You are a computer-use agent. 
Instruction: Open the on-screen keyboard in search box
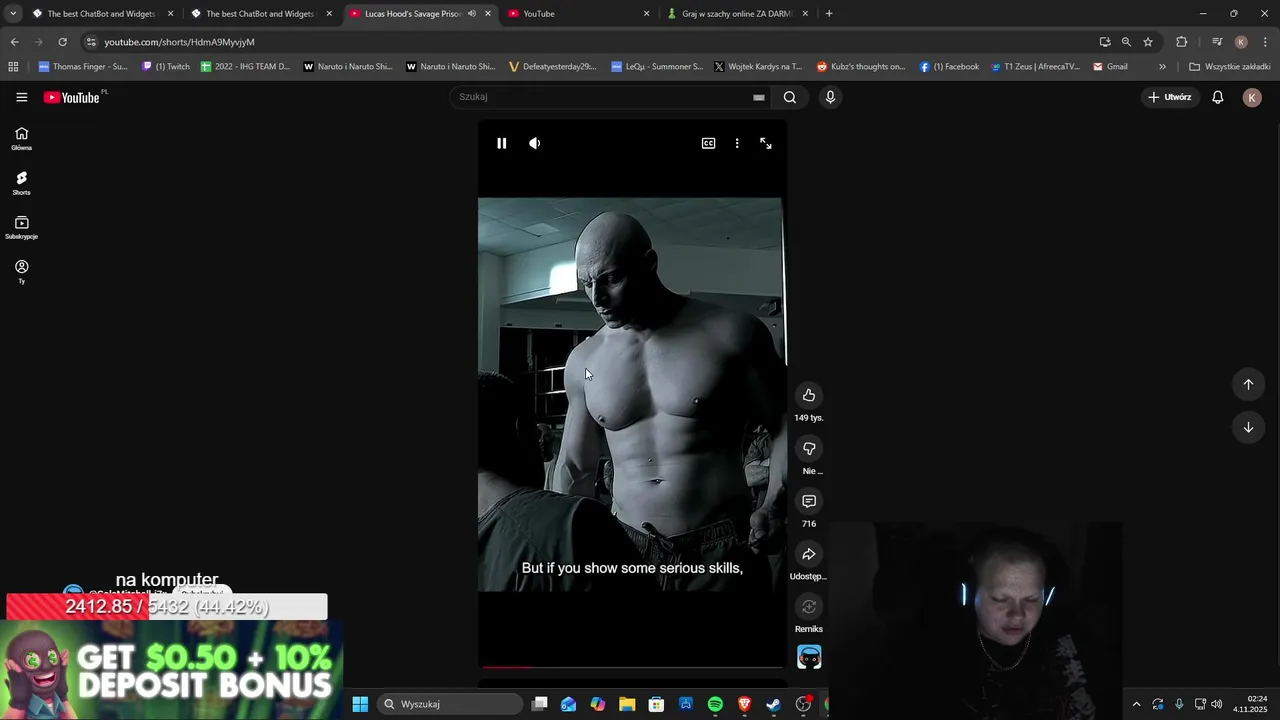point(759,97)
